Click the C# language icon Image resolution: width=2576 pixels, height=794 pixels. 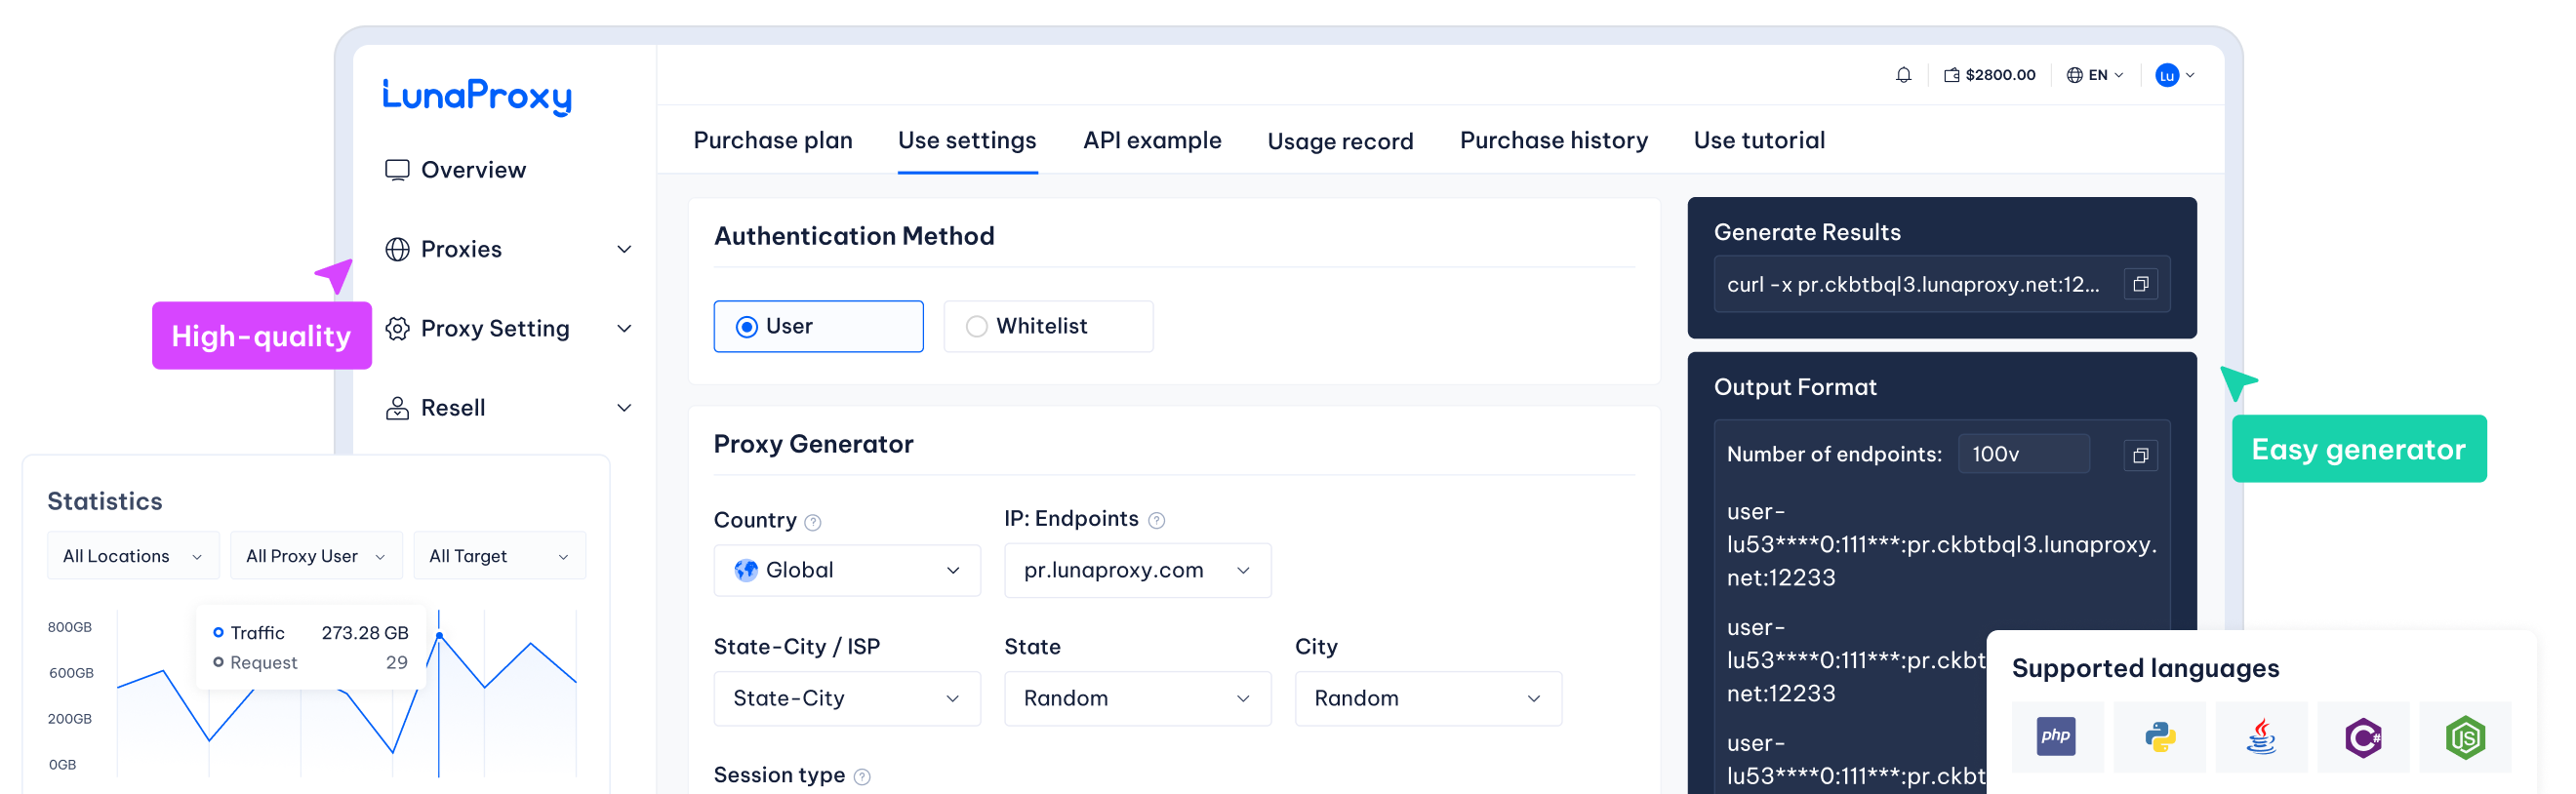point(2363,737)
